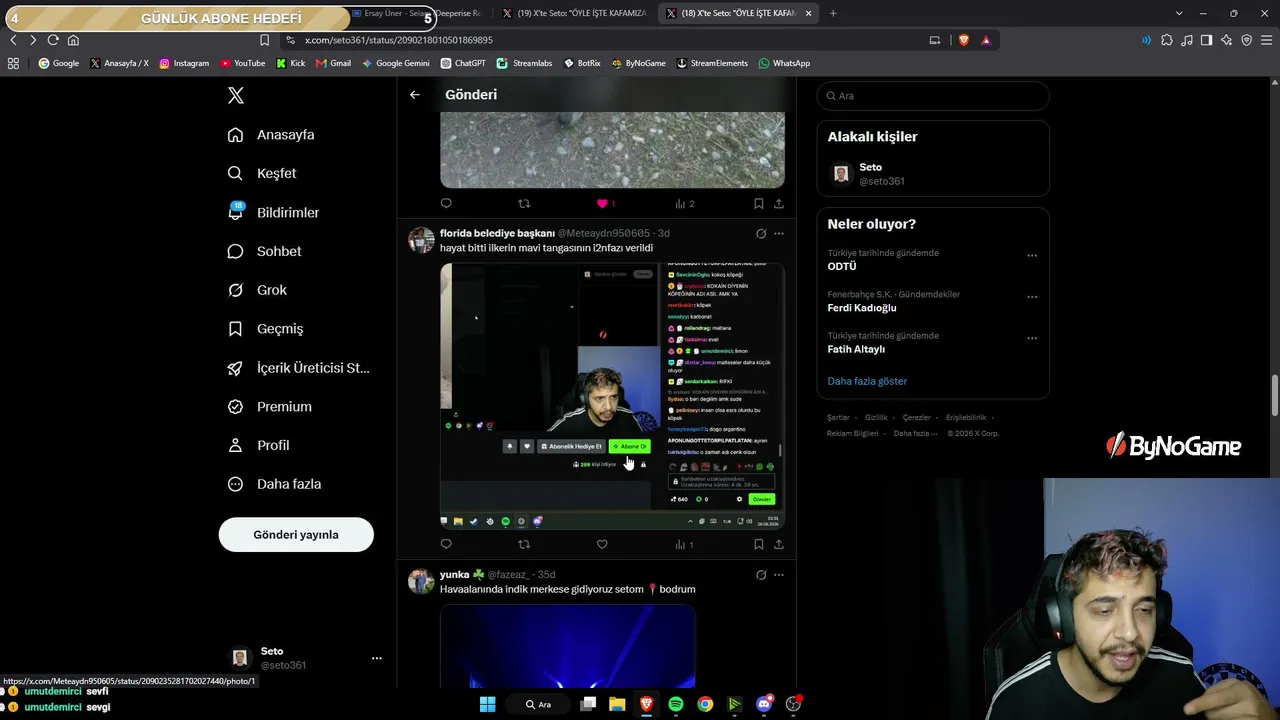Open the Google Gemini bookmark
The image size is (1280, 720).
pos(396,63)
